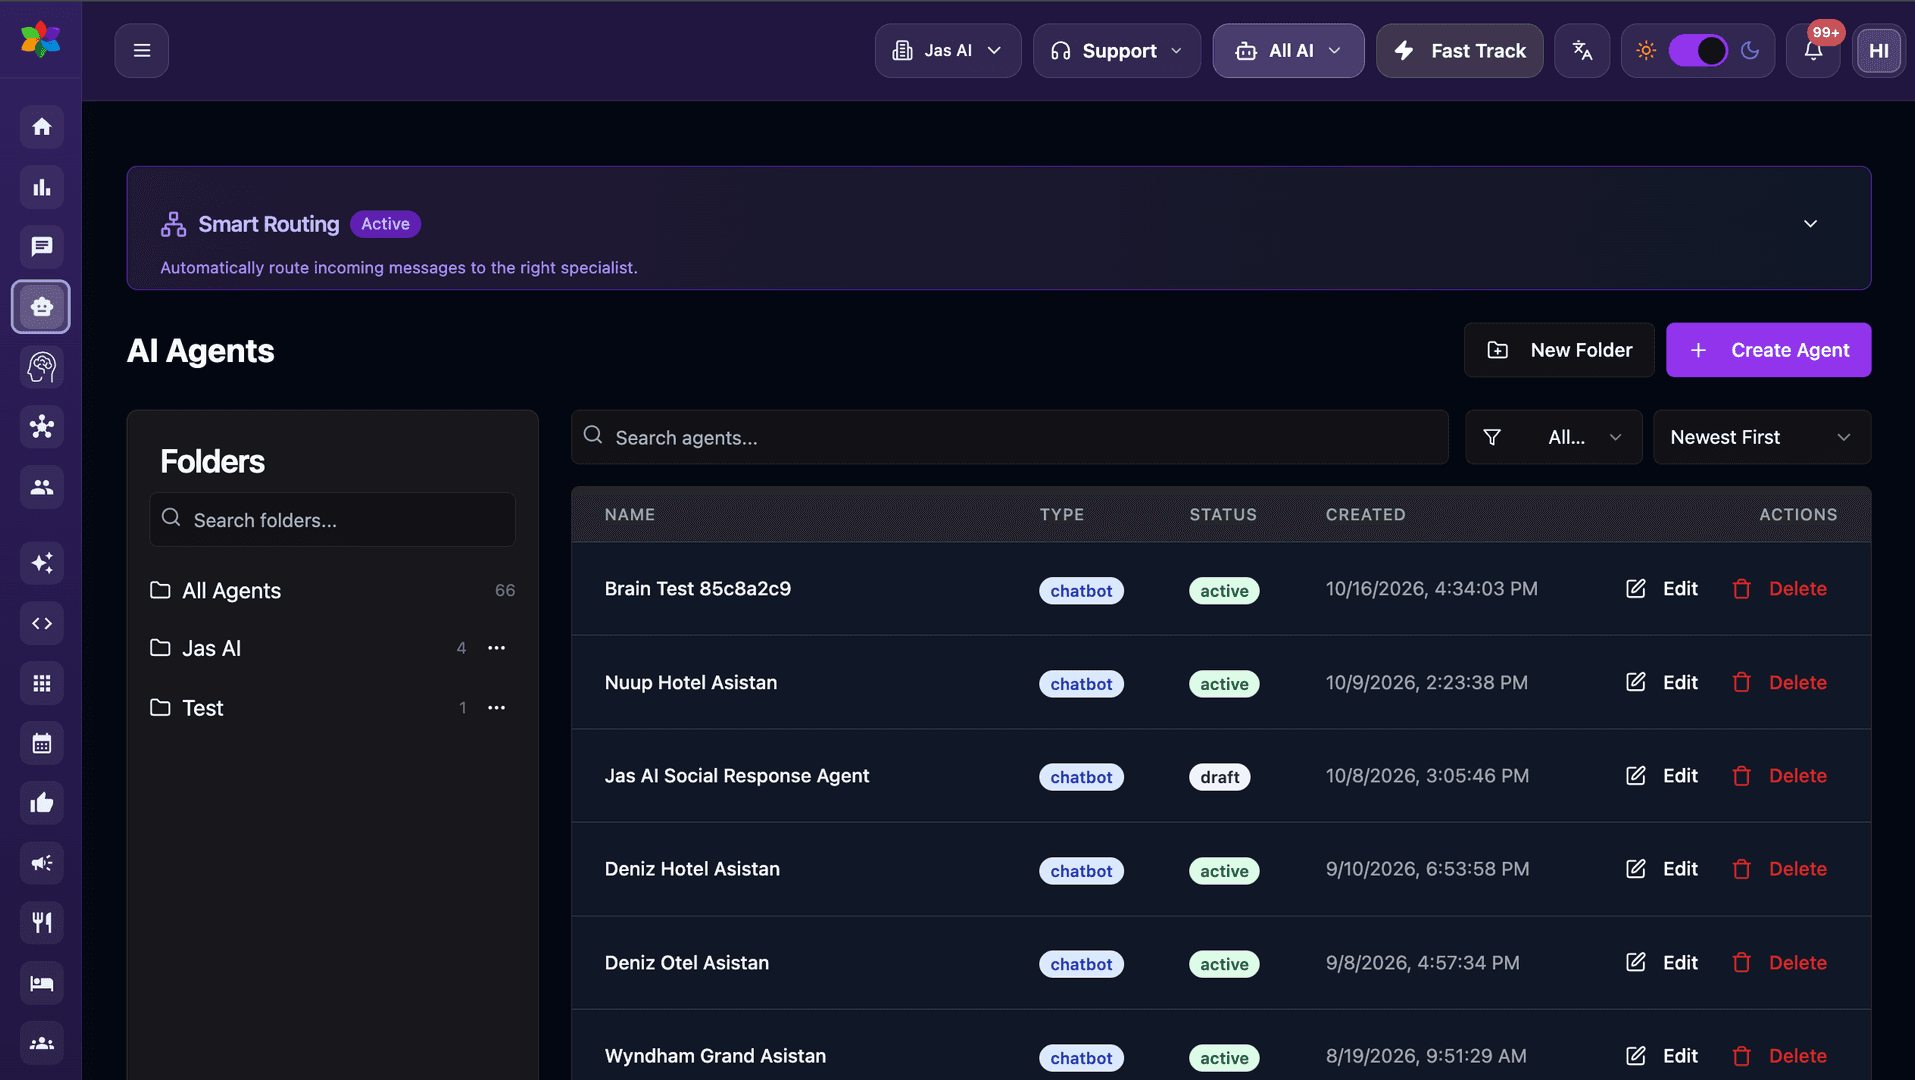The width and height of the screenshot is (1915, 1080).
Task: Open the chat messages sidebar icon
Action: coord(41,247)
